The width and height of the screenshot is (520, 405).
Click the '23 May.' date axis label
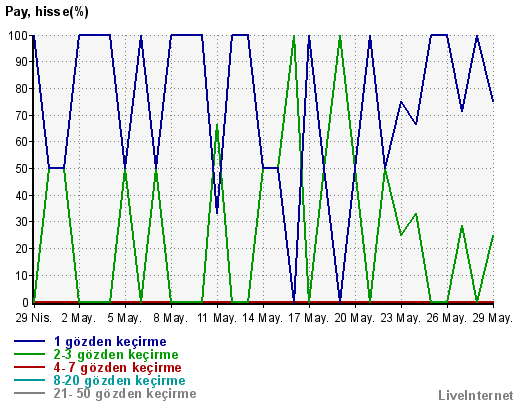401,318
